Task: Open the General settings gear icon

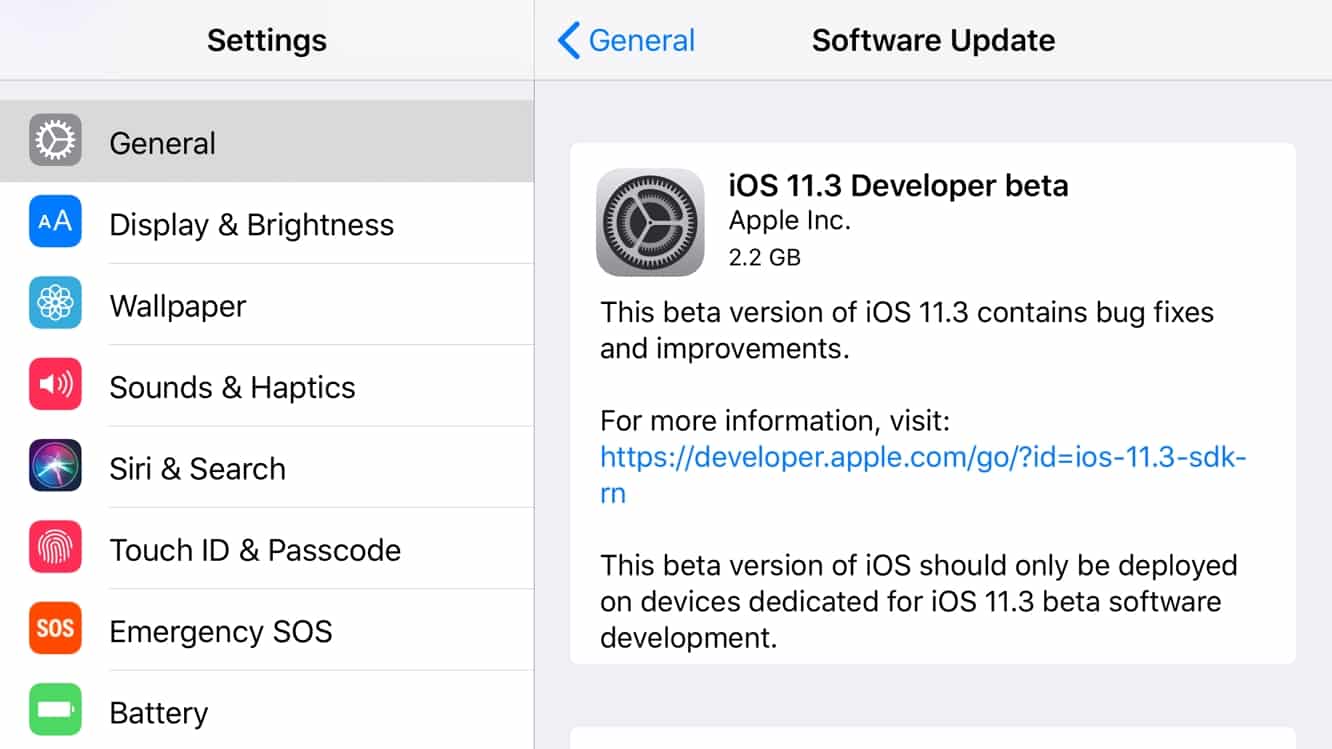Action: [54, 141]
